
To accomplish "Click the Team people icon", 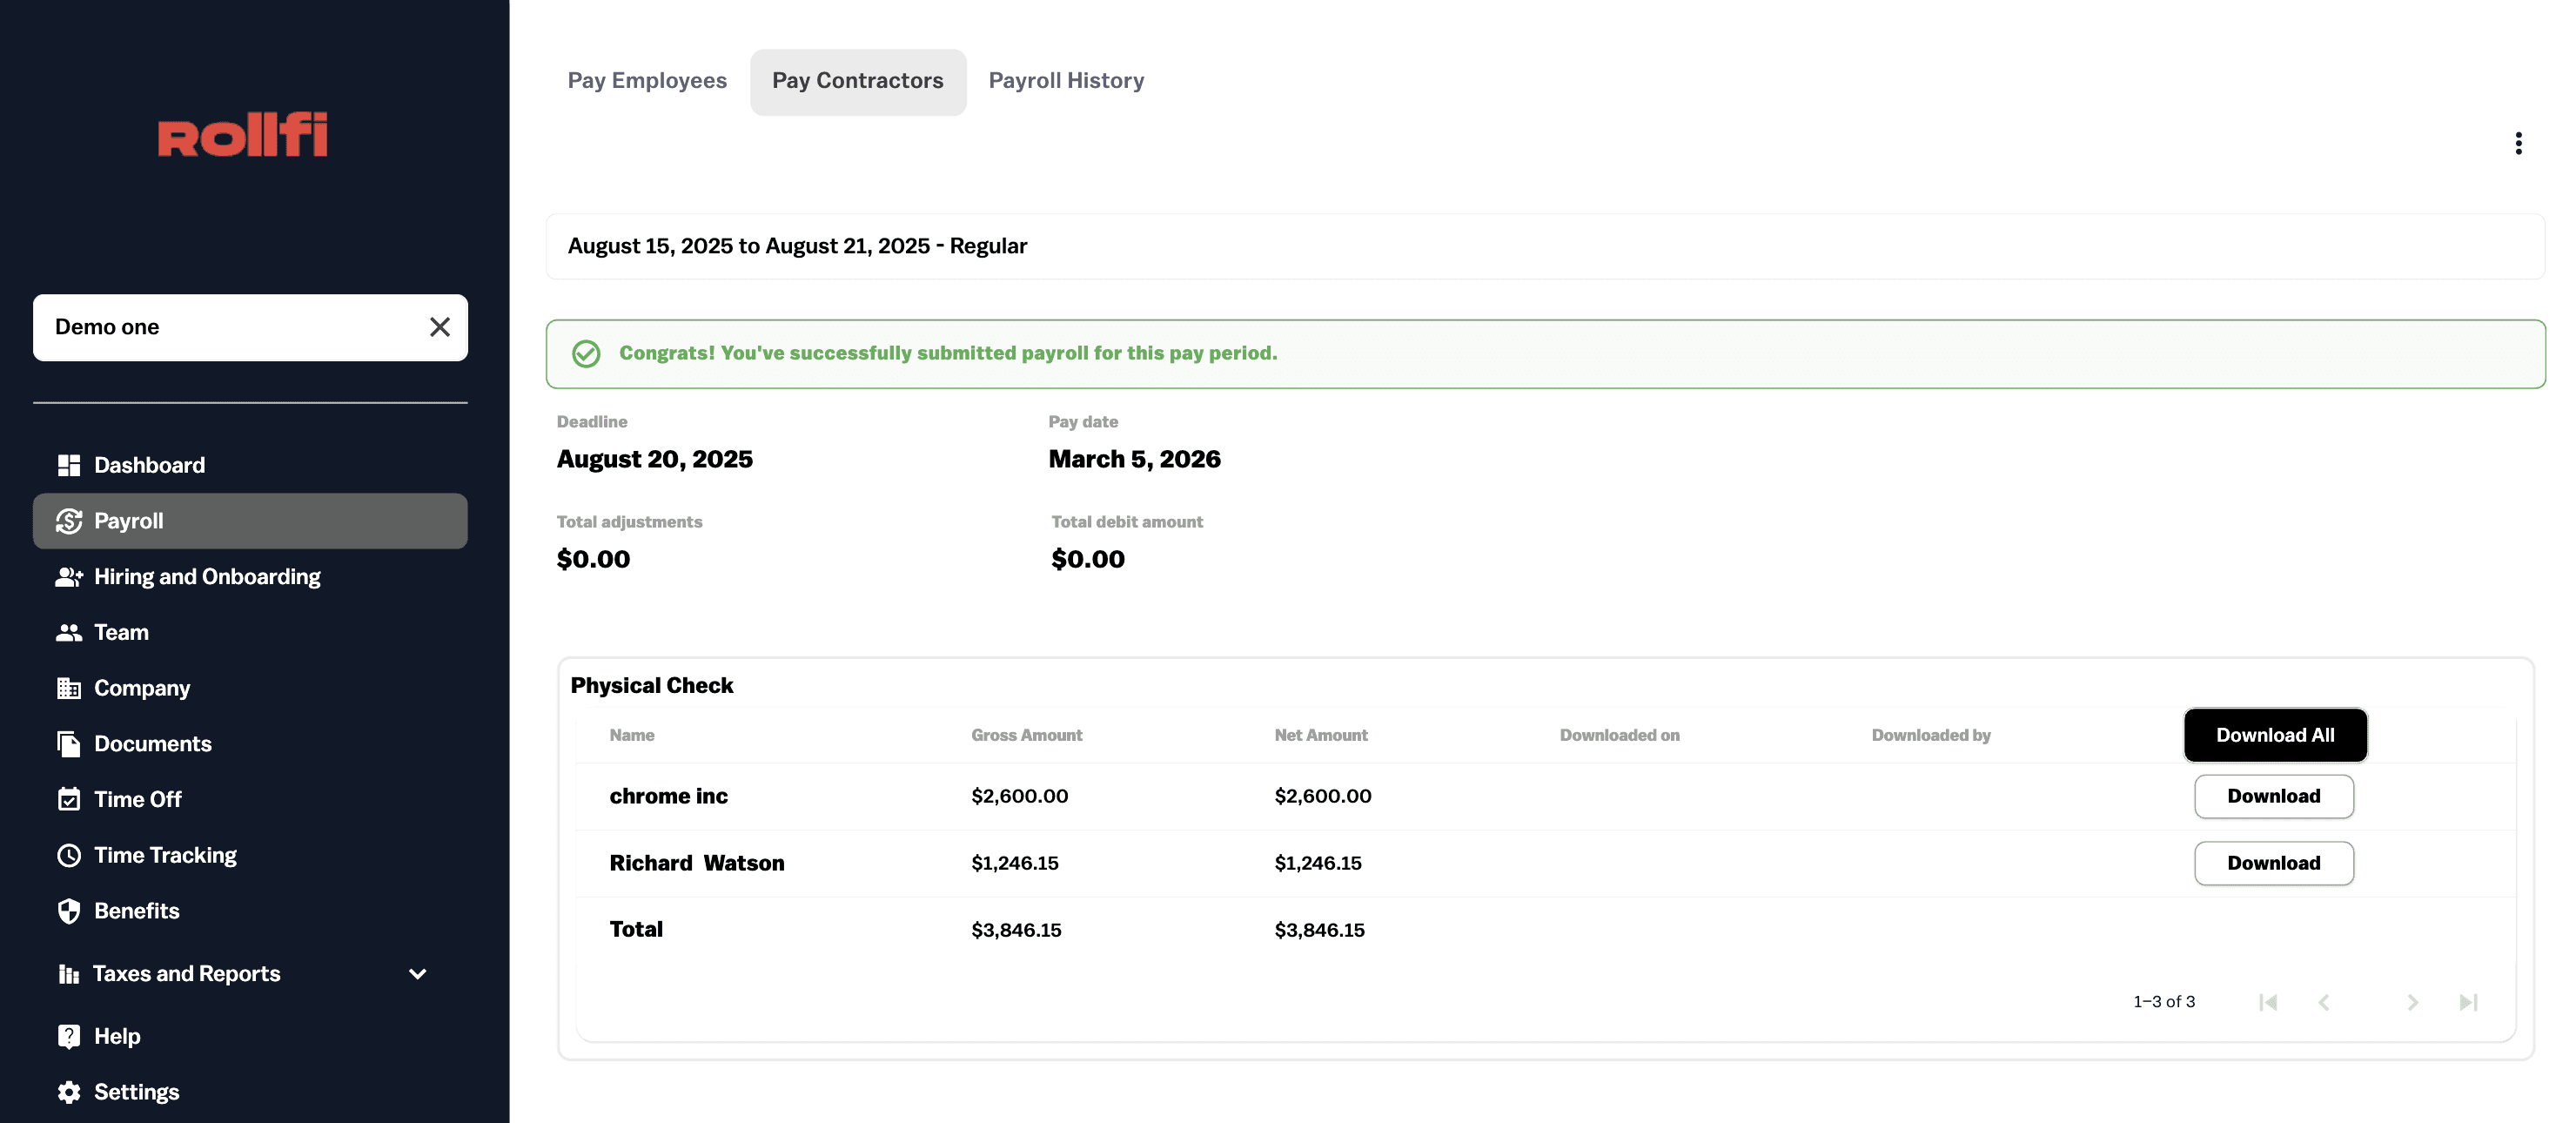I will (x=68, y=633).
